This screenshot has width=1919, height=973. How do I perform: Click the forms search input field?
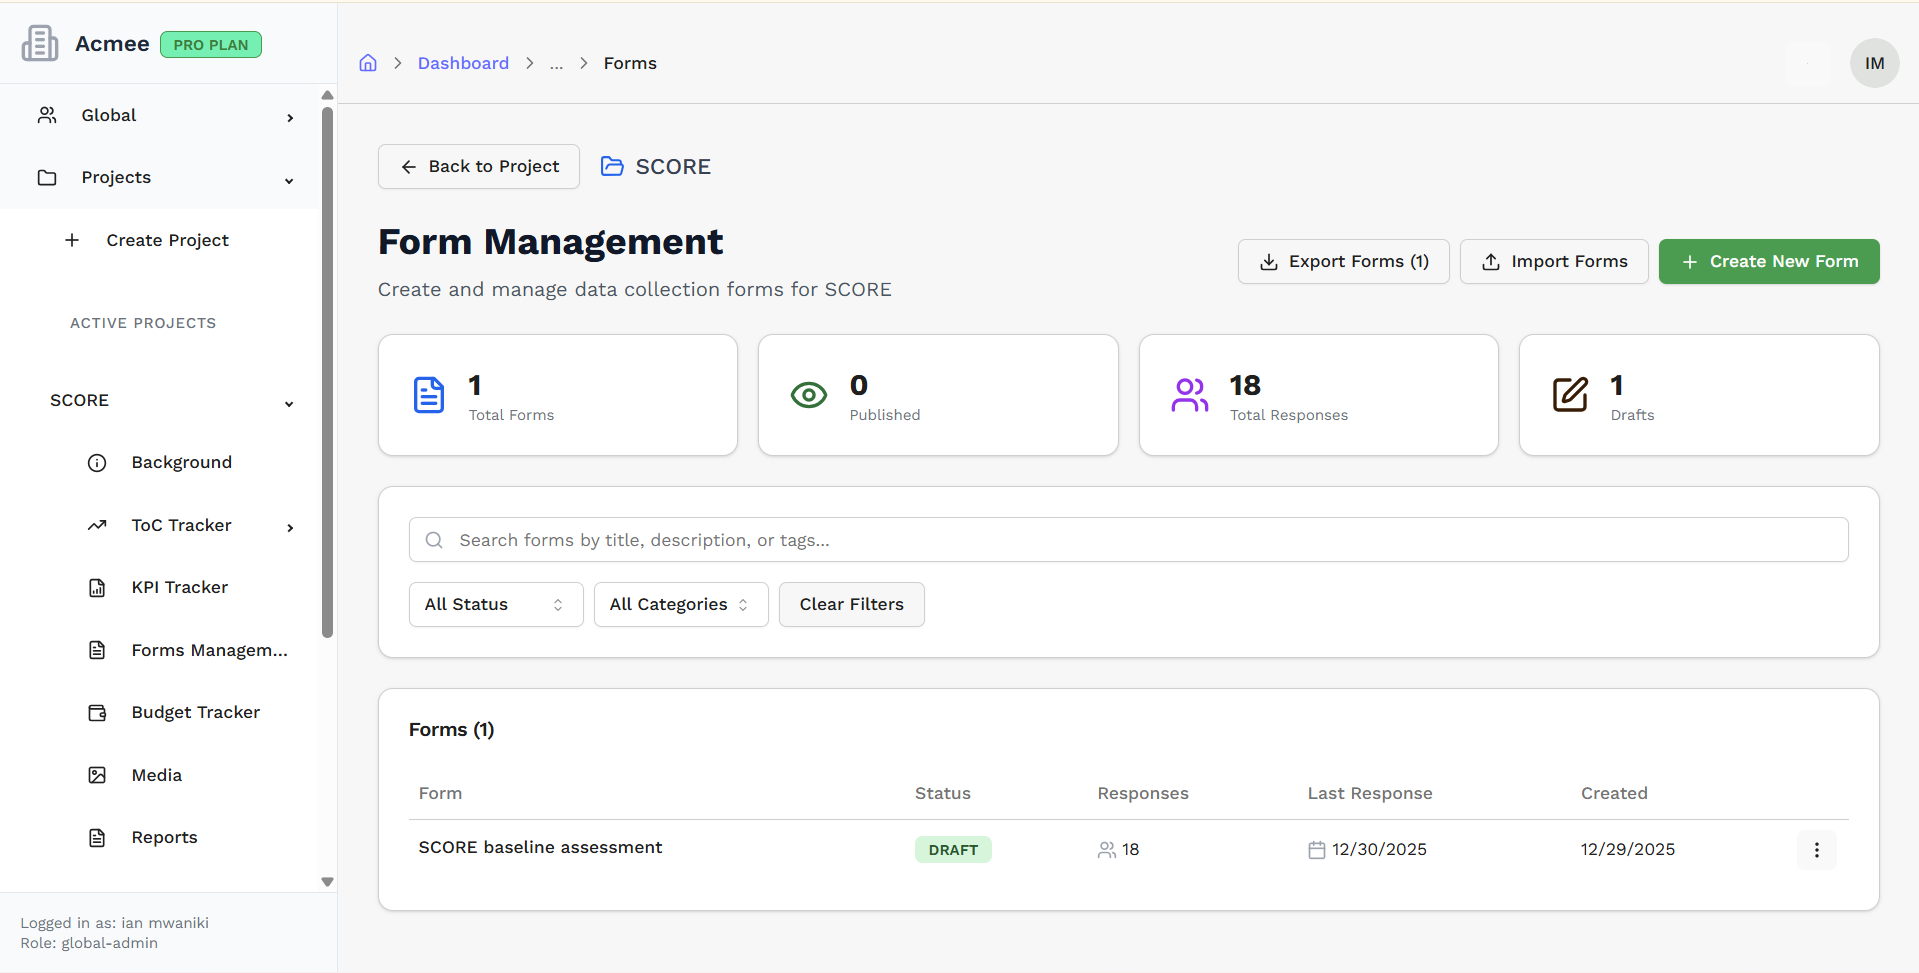1129,540
